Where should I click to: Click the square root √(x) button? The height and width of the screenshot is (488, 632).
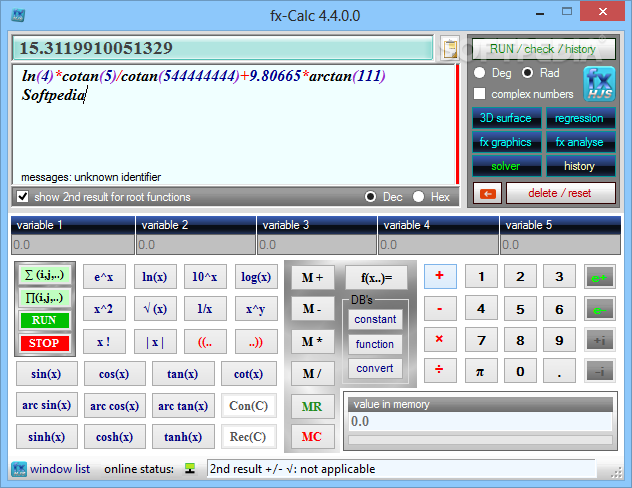[x=155, y=309]
